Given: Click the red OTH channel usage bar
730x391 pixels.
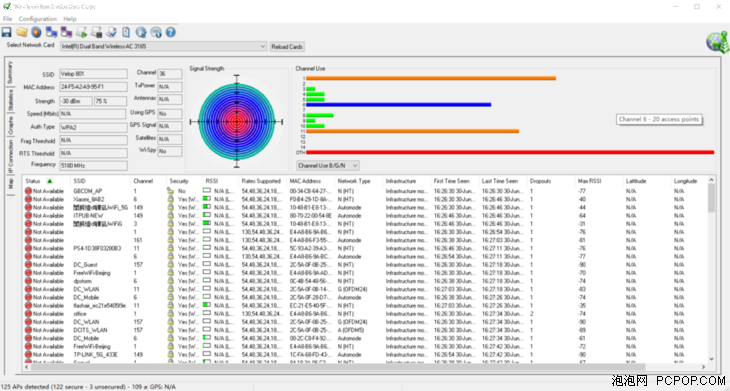Looking at the screenshot, I should [510, 152].
